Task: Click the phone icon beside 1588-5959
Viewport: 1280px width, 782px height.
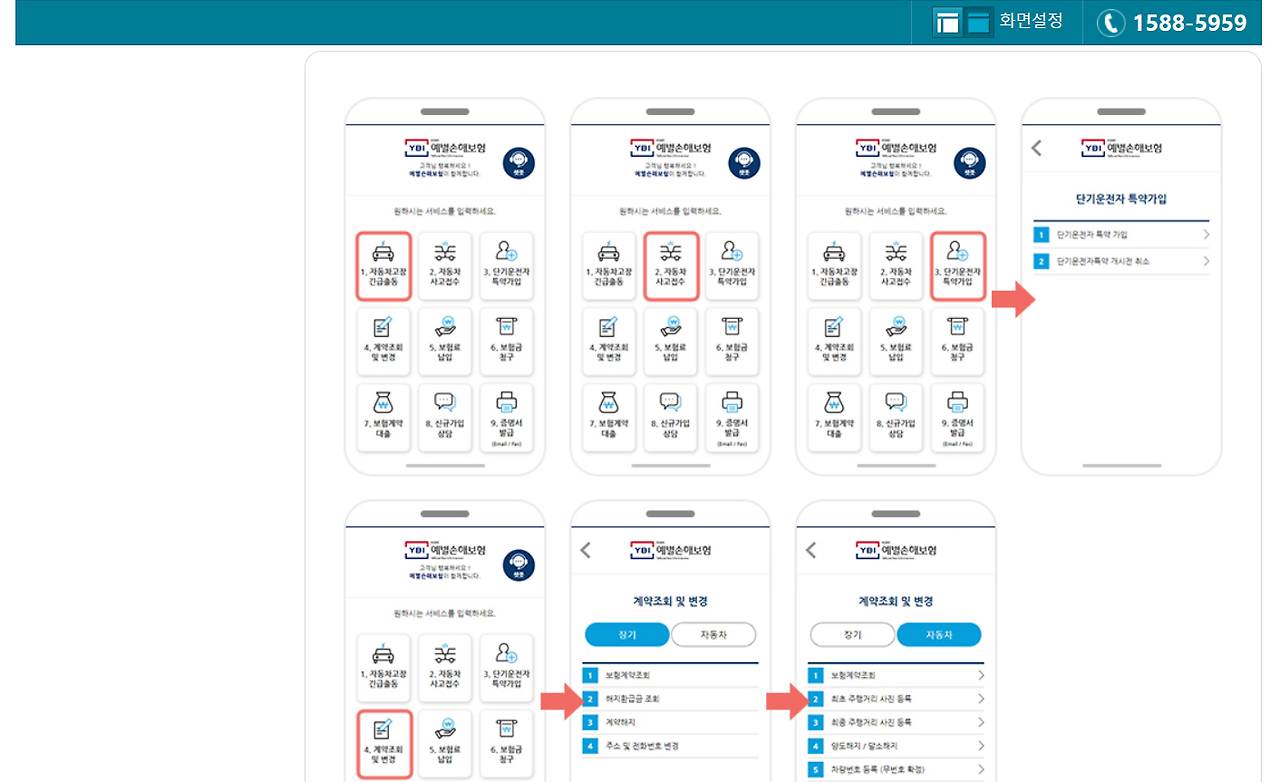Action: 1111,23
